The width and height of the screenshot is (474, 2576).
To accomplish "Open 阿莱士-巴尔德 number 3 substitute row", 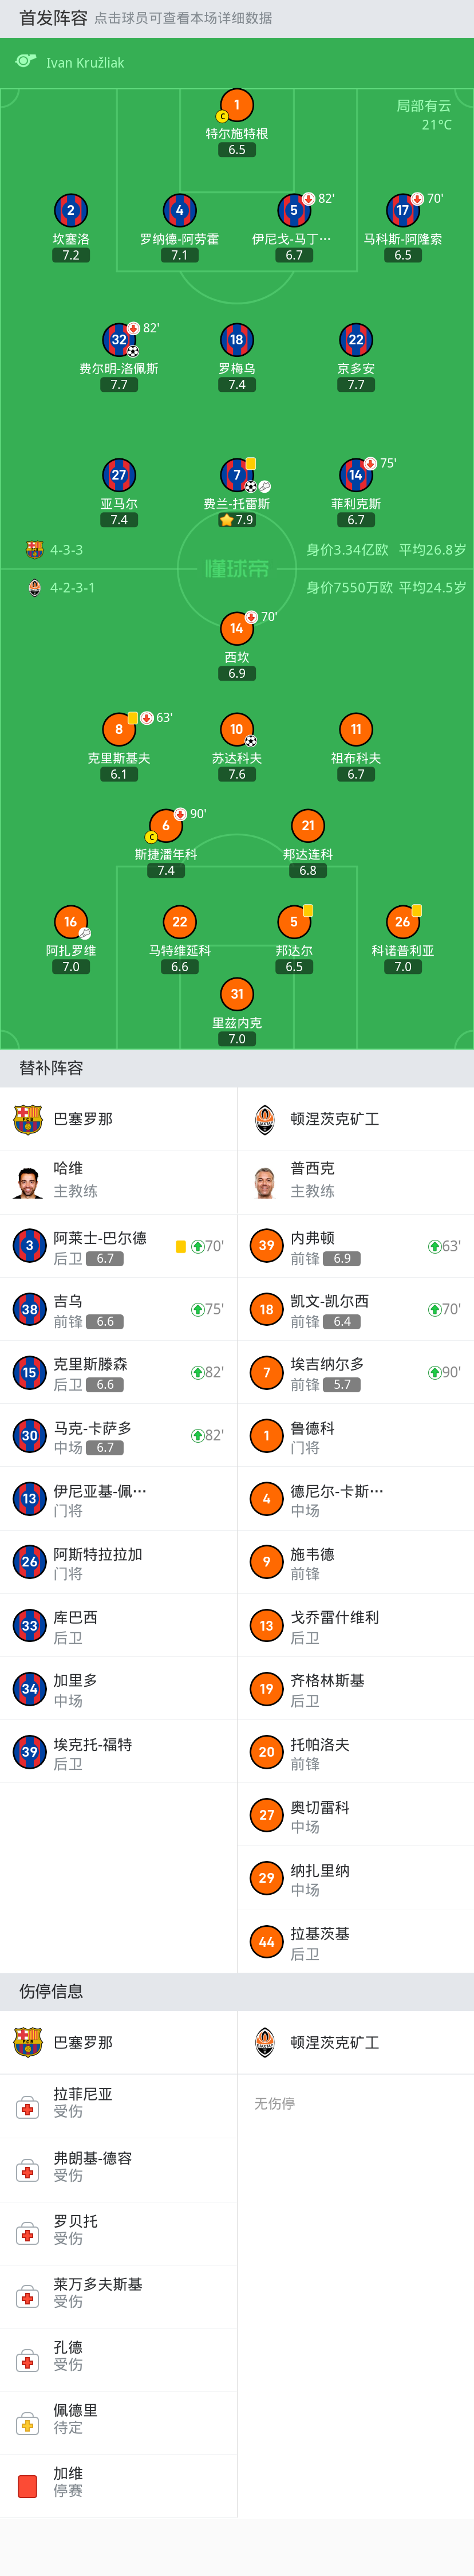I will coord(118,1246).
